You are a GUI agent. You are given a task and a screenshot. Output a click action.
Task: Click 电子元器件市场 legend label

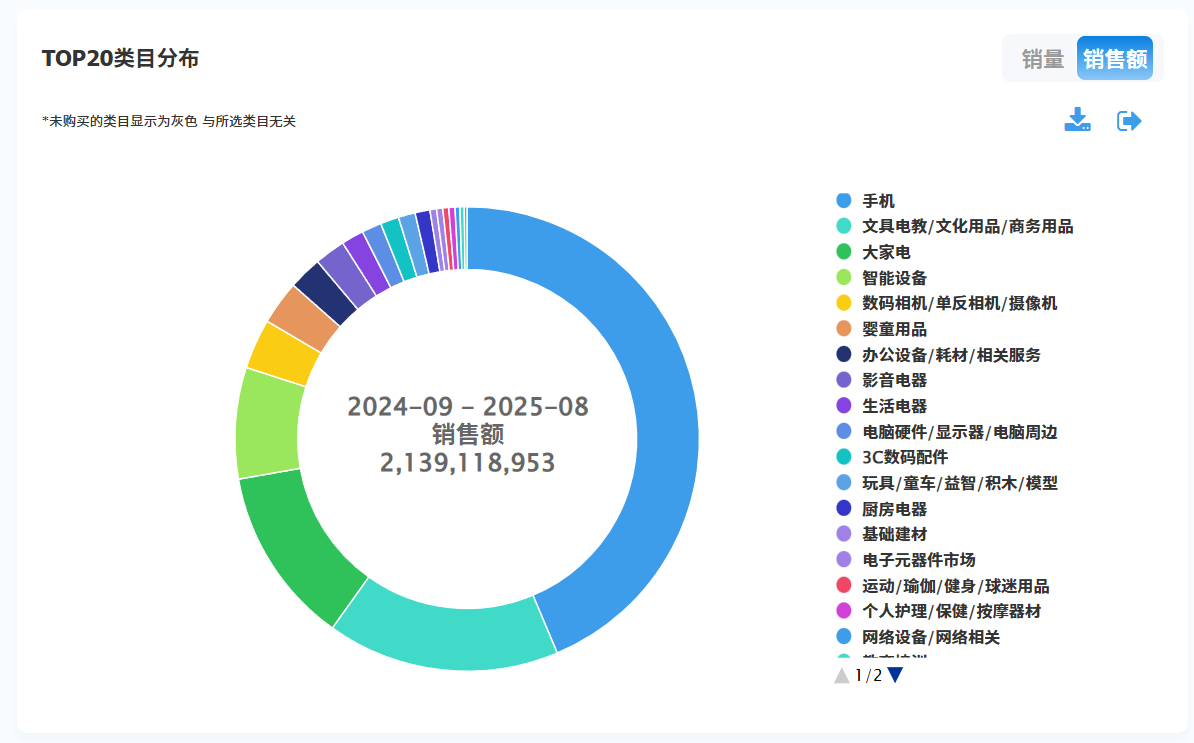(919, 560)
